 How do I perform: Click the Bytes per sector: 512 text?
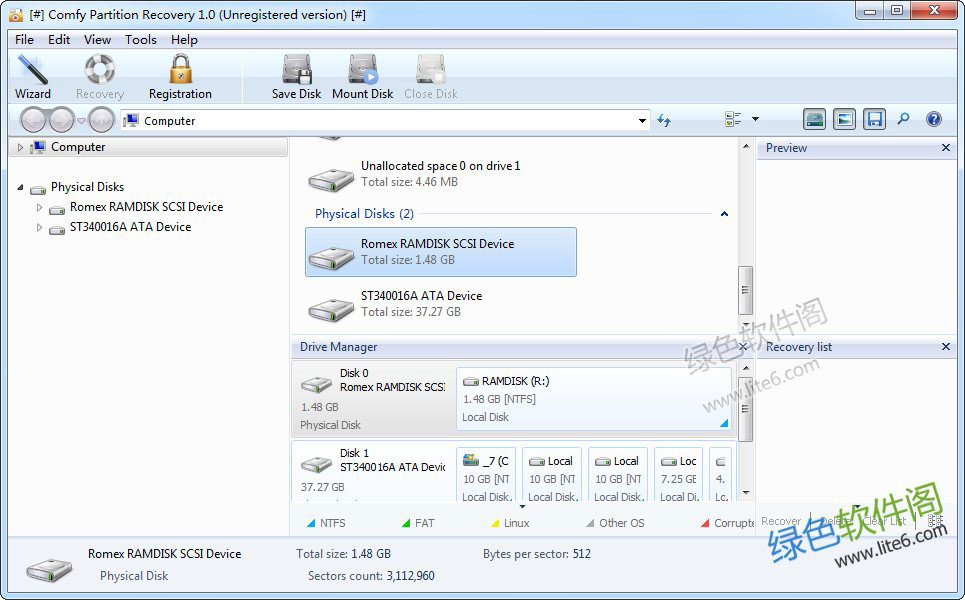coord(537,554)
